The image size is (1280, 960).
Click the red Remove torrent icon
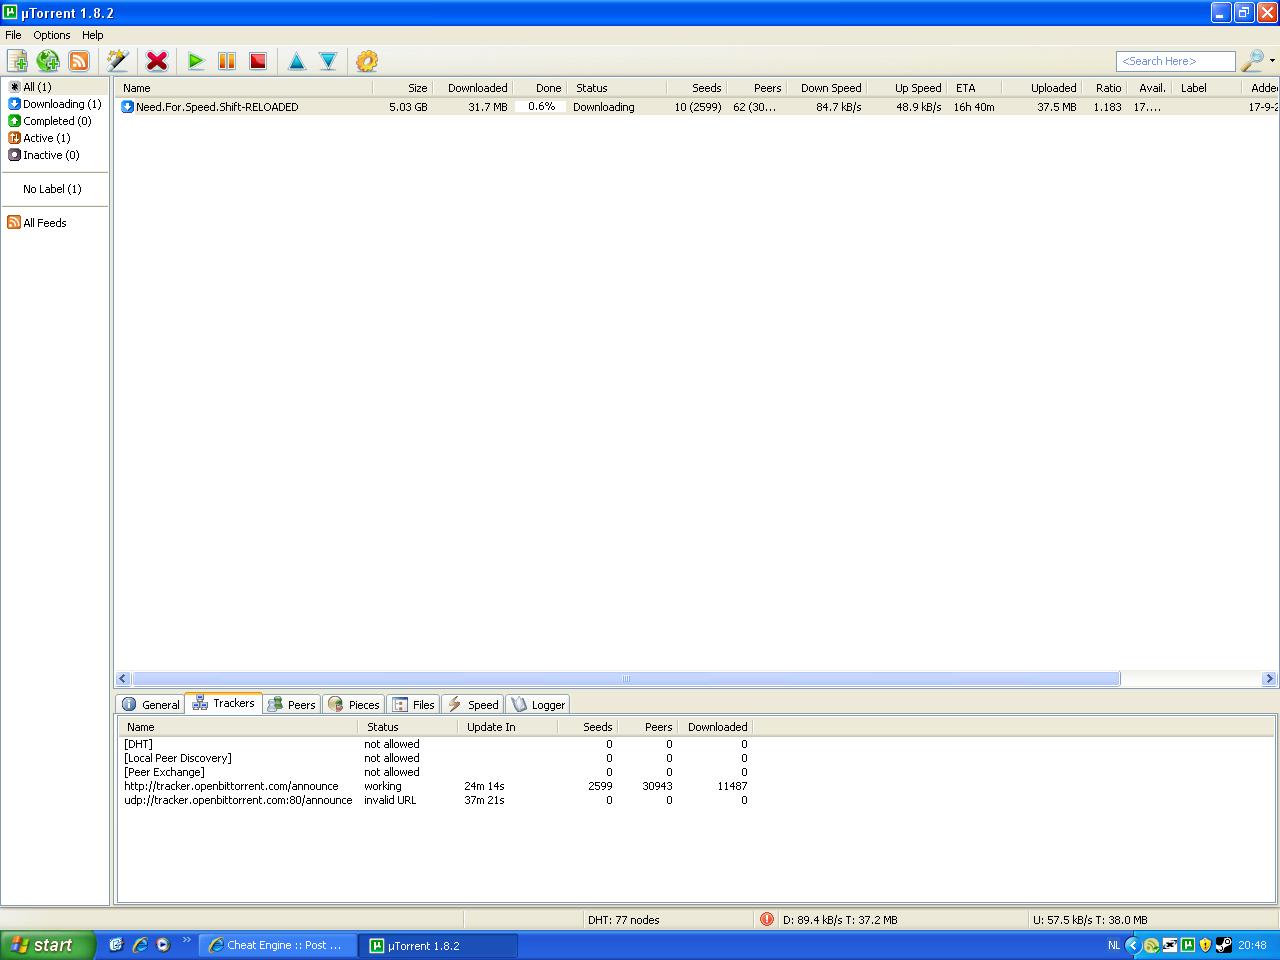click(x=157, y=61)
